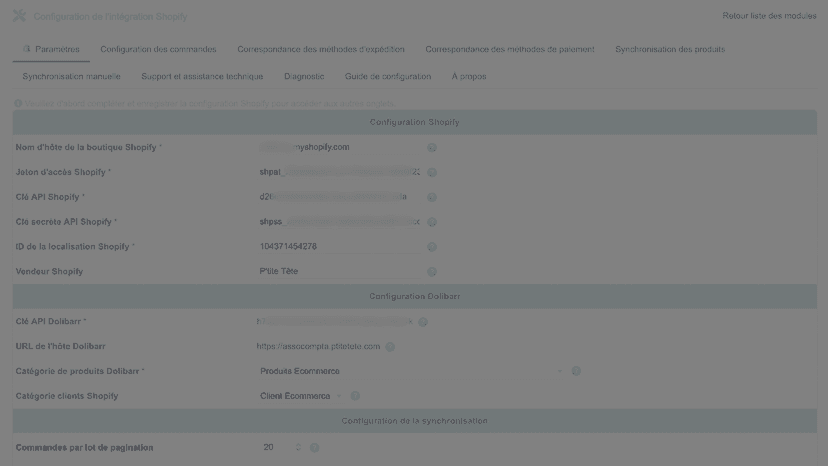Open Correspondance des méthodes d'expédition tab
Viewport: 828px width, 466px height.
click(321, 49)
